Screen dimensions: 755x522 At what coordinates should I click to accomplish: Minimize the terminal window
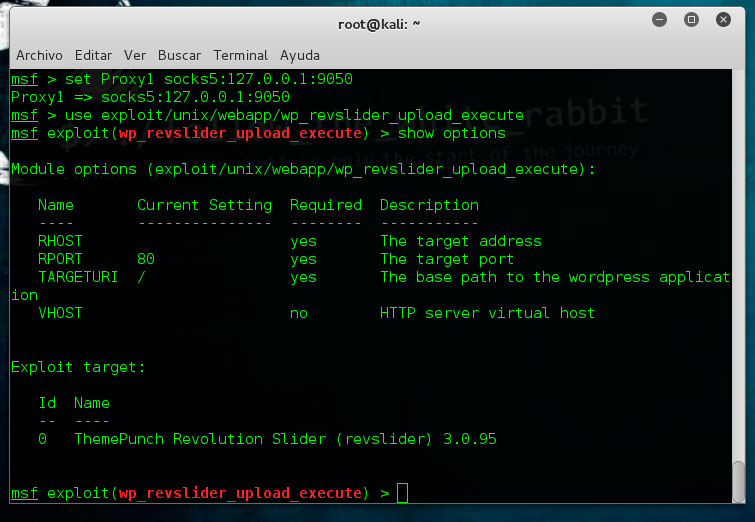point(660,20)
